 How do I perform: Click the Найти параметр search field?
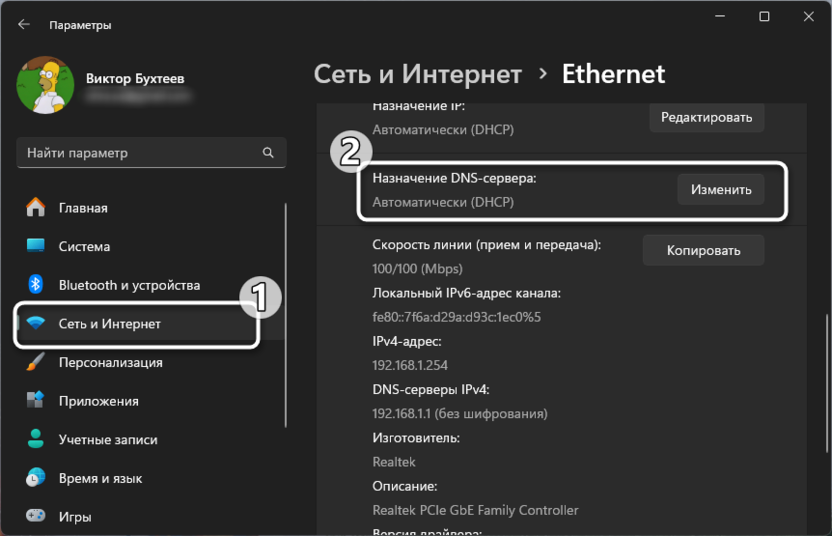pos(140,153)
